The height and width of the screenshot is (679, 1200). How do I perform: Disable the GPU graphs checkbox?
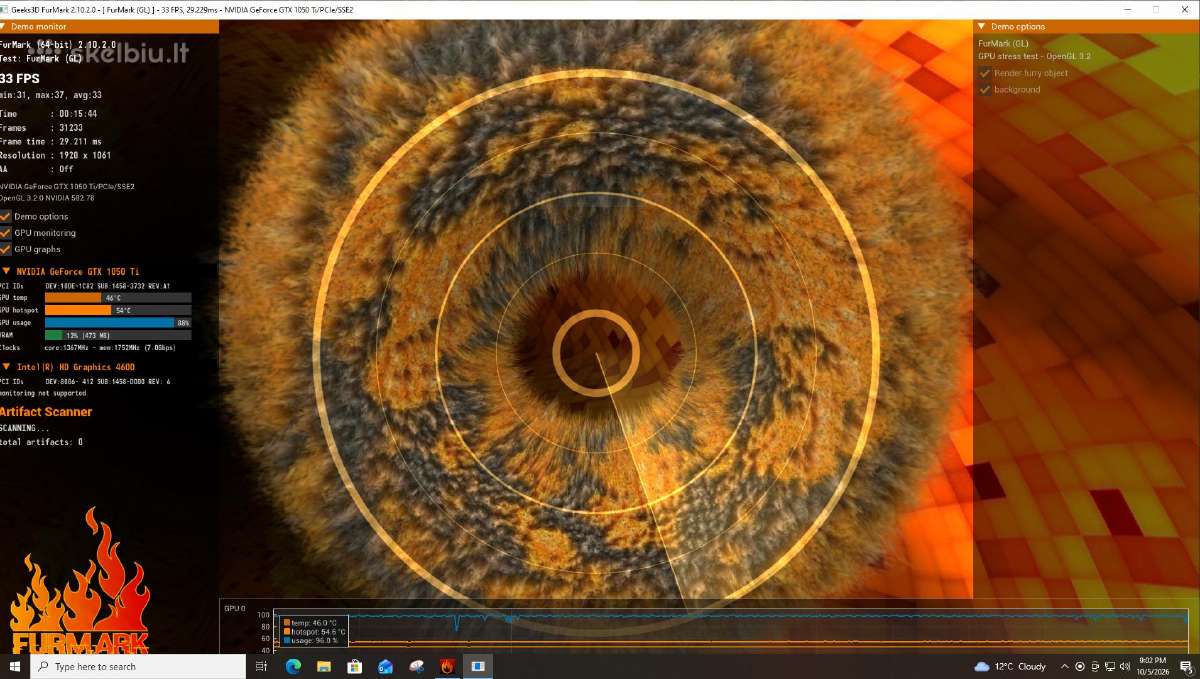tap(6, 249)
